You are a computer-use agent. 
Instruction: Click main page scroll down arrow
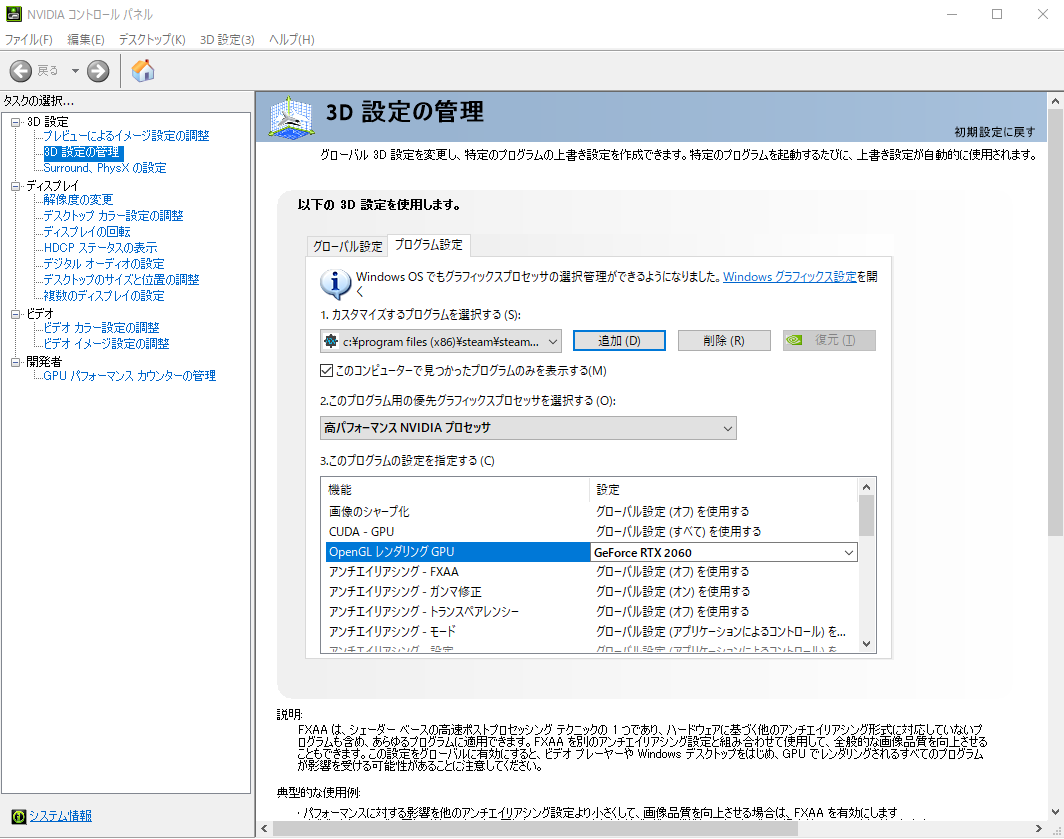point(1055,811)
